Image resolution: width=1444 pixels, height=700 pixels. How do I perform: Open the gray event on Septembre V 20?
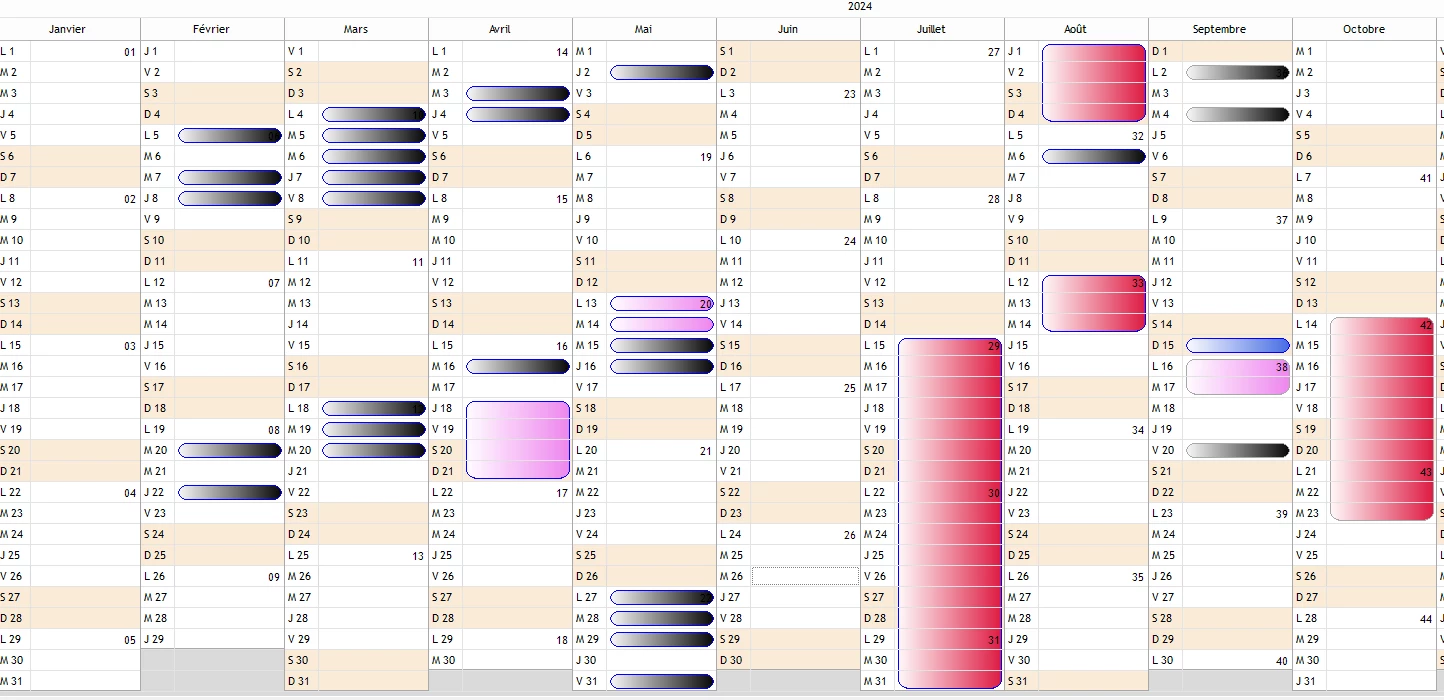(x=1238, y=450)
